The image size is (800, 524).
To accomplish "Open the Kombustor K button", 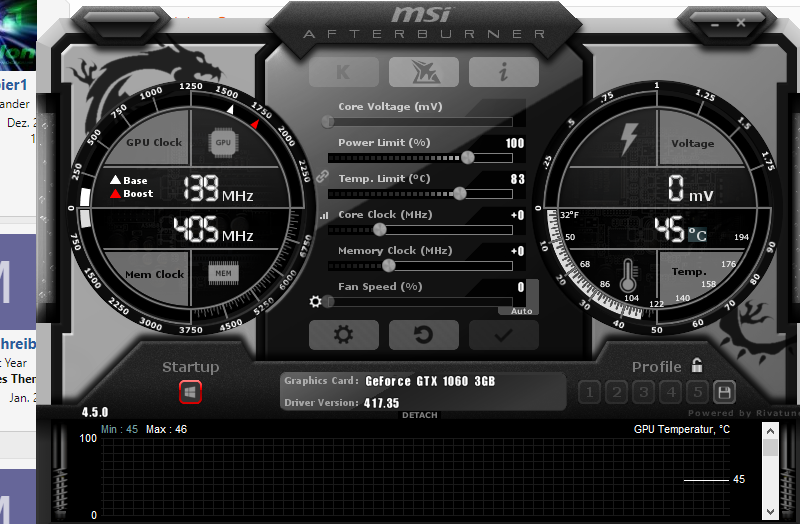I will point(344,72).
